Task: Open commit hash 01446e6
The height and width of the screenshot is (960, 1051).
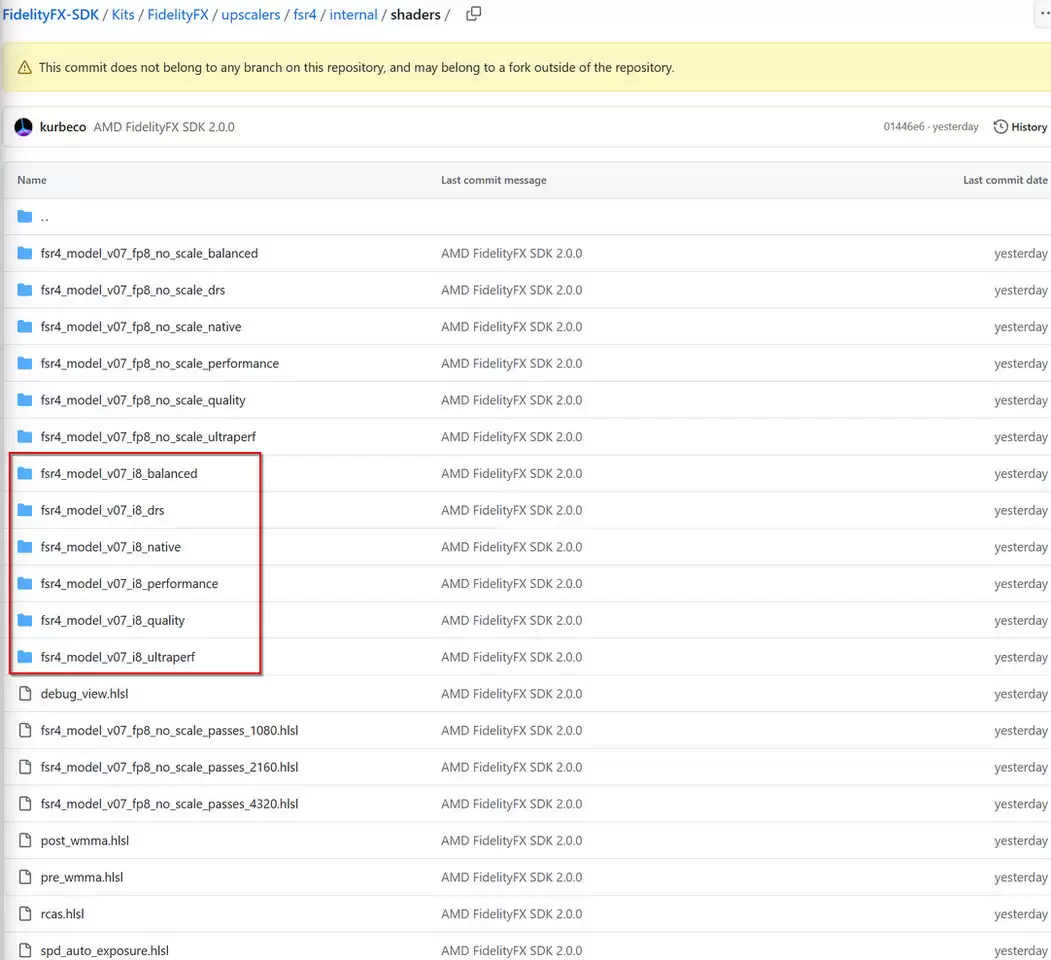Action: coord(904,127)
